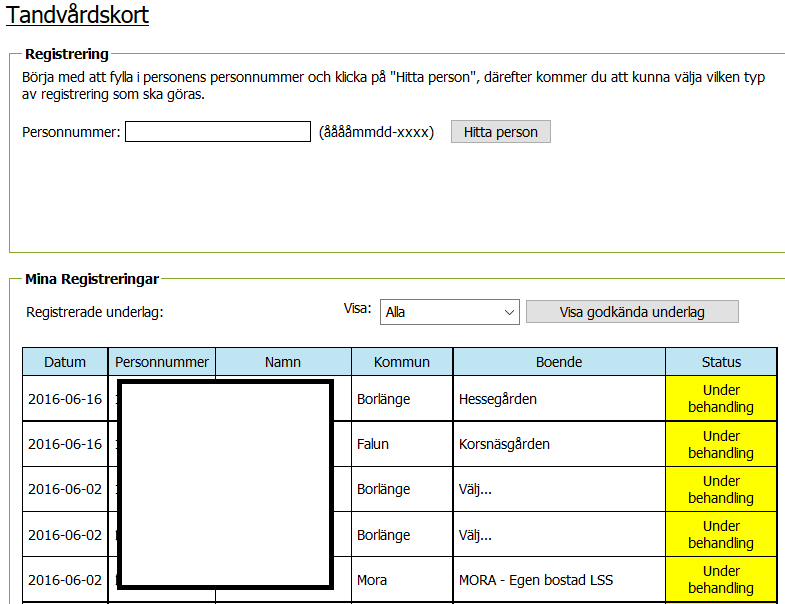
Task: Open the Visa dropdown showing Alla
Action: 450,312
